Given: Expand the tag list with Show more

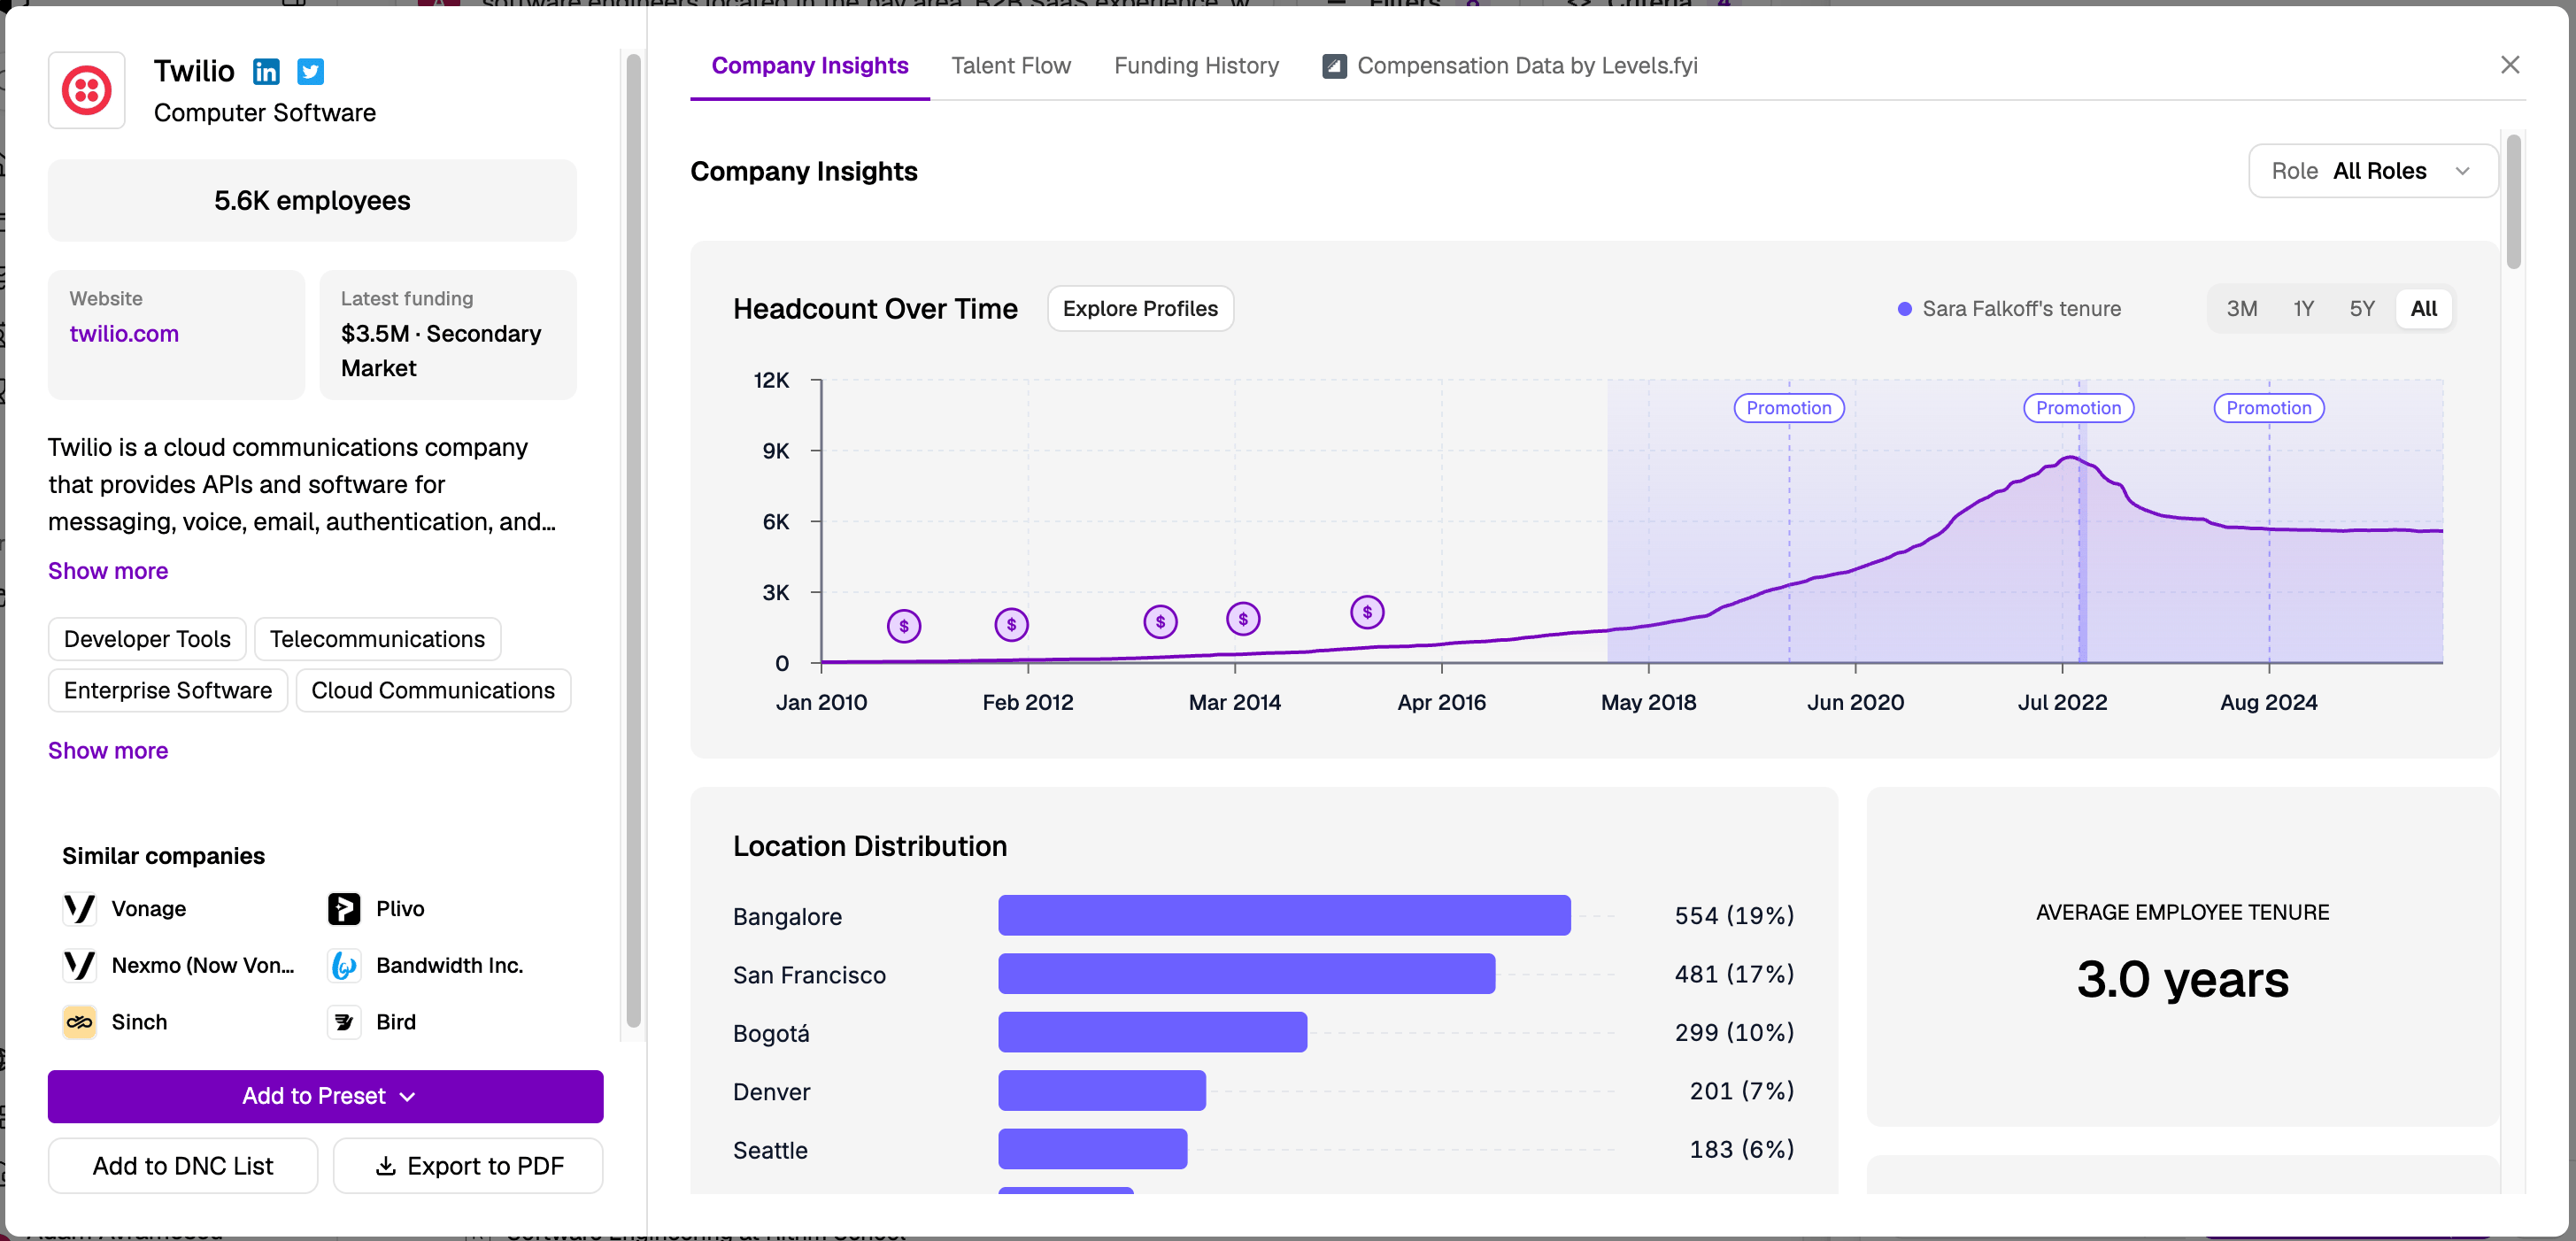Looking at the screenshot, I should point(108,751).
